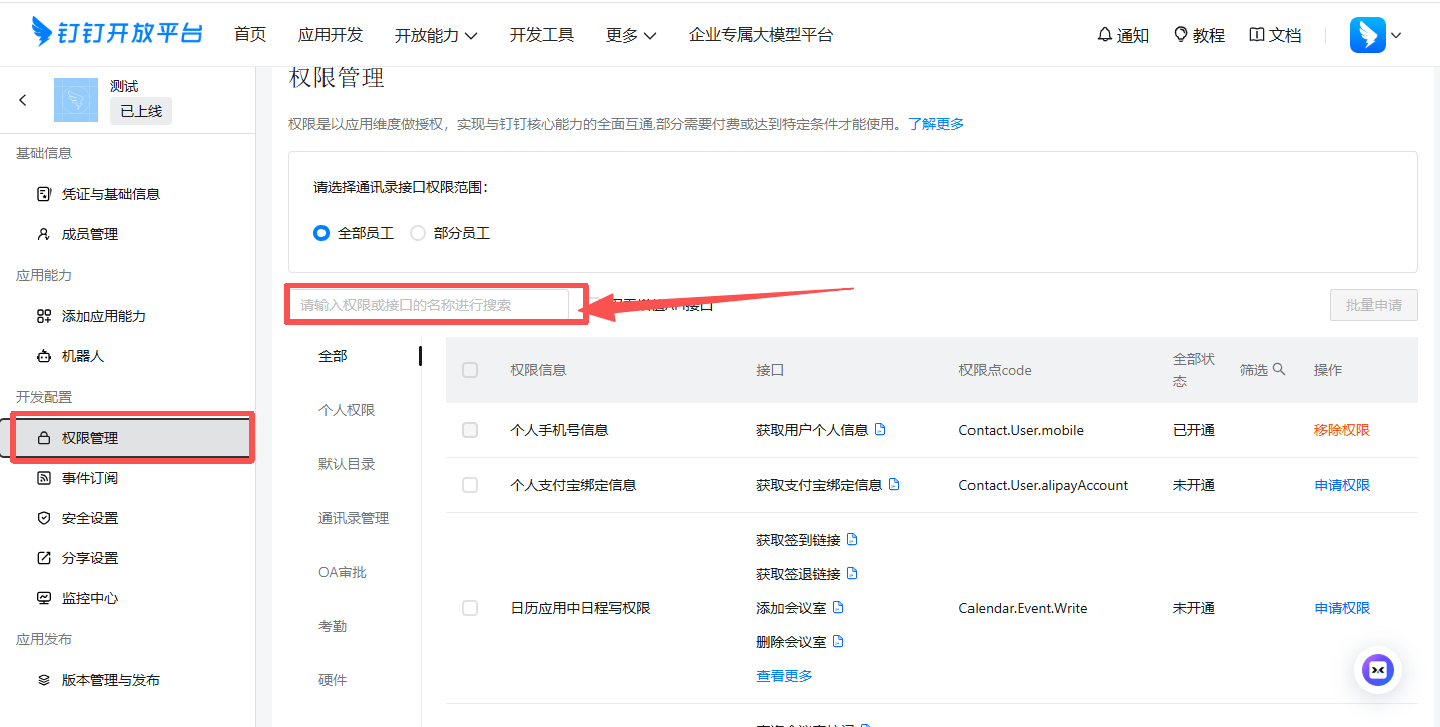Select the OA审批 category tab
Viewport: 1440px width, 727px height.
pyautogui.click(x=342, y=572)
